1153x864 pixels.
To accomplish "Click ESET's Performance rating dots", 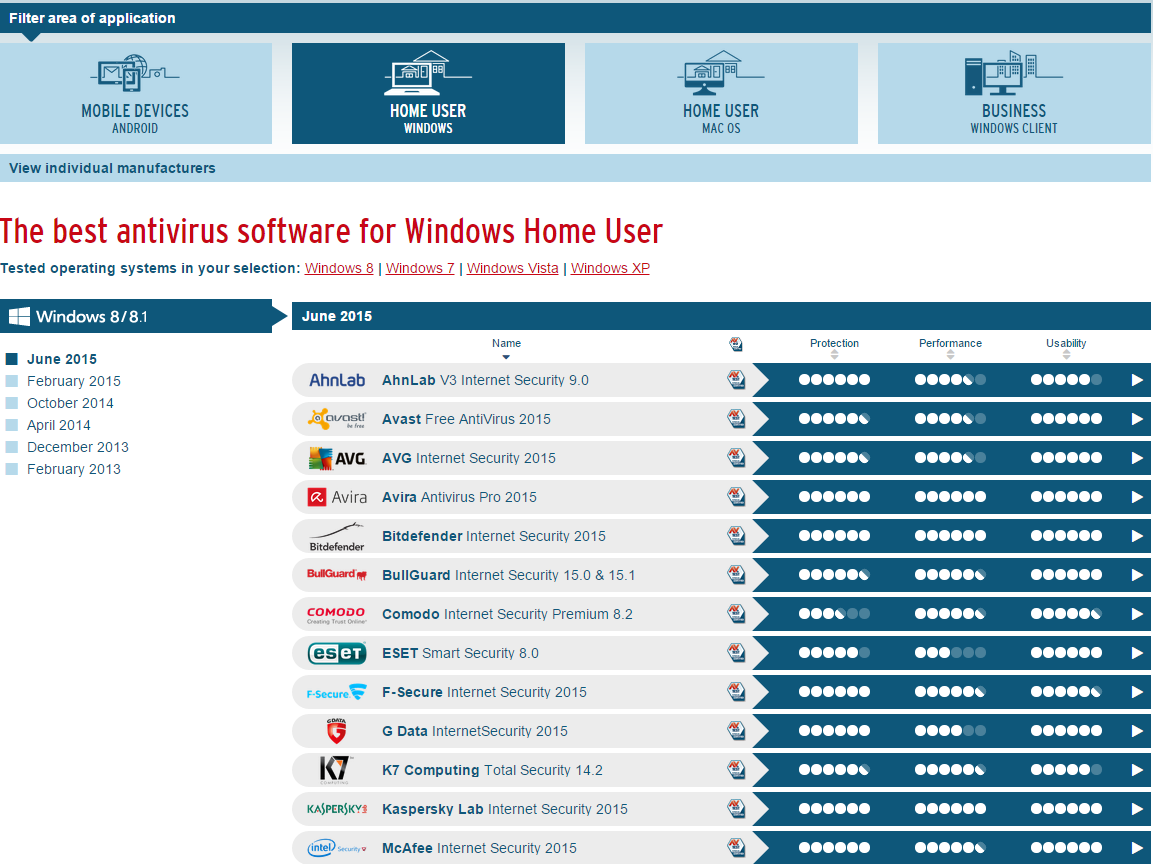I will [x=950, y=653].
